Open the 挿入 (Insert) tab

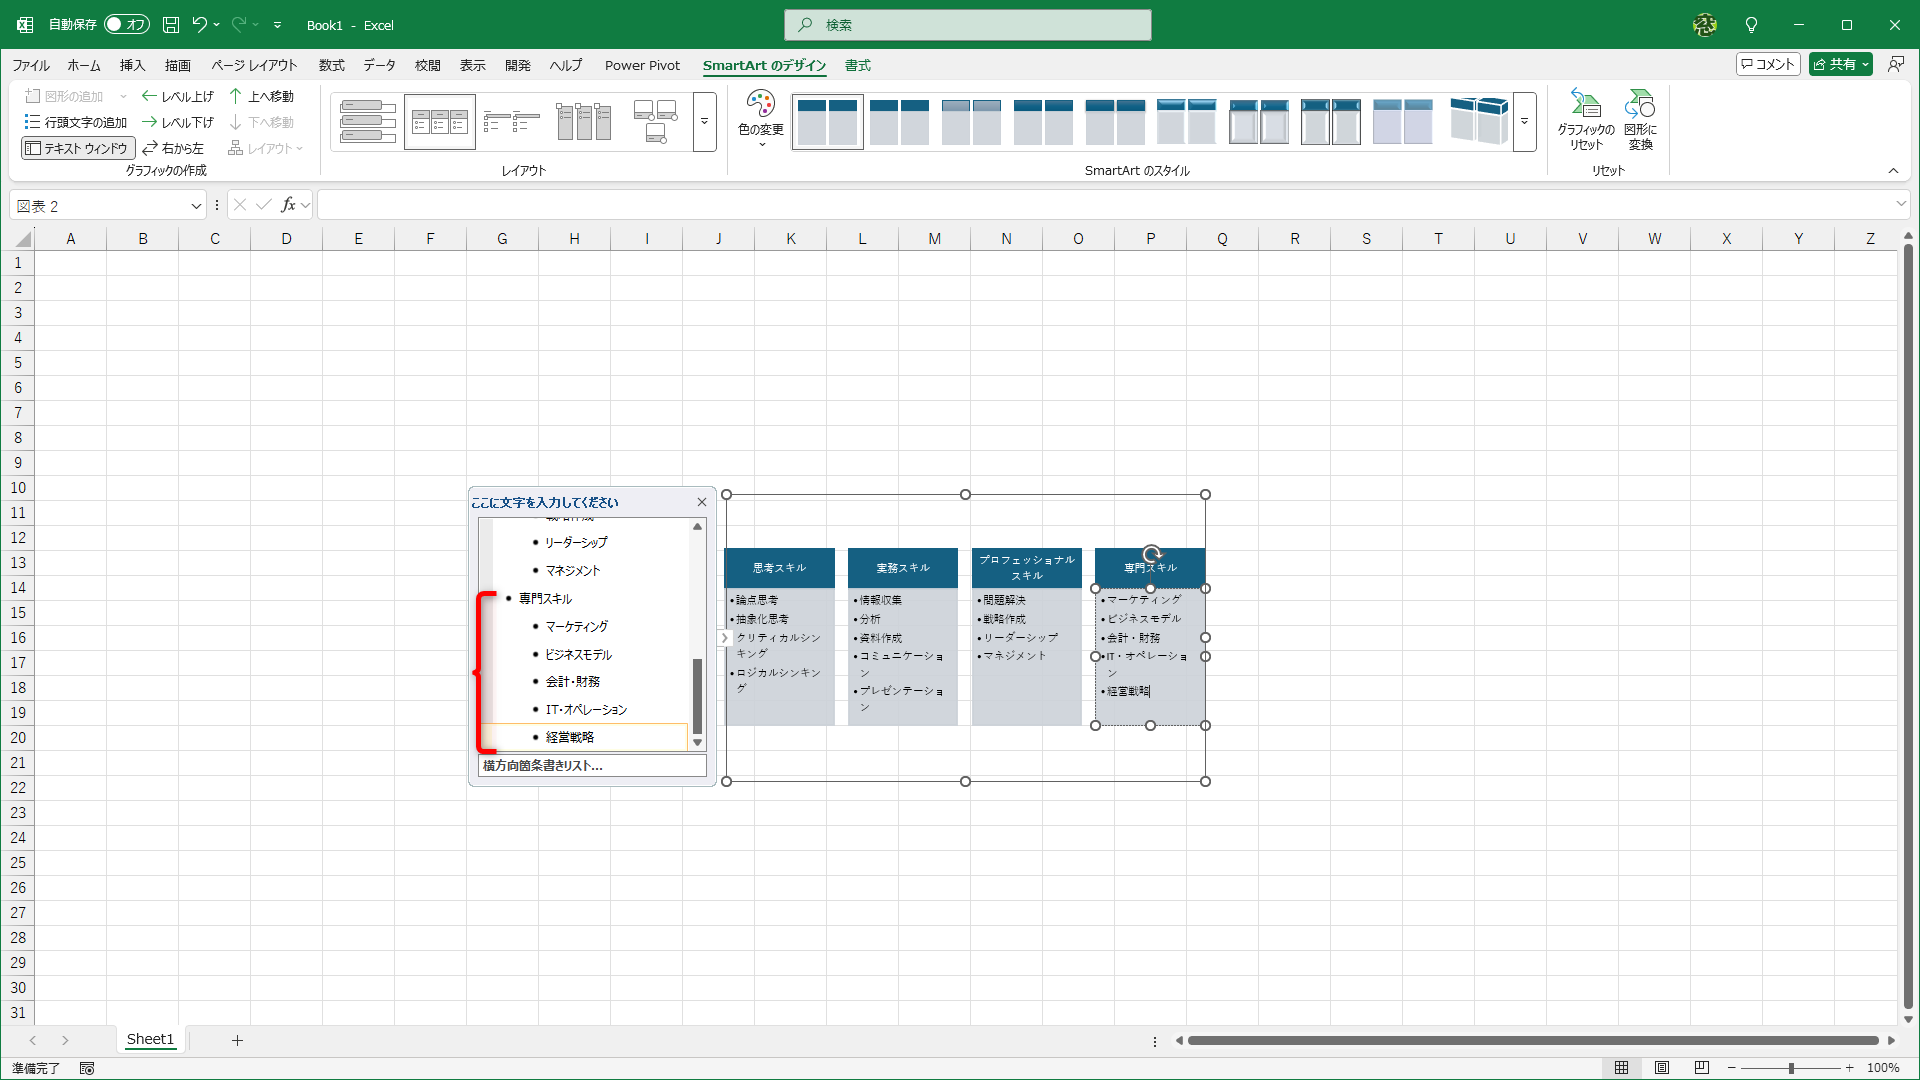click(132, 66)
